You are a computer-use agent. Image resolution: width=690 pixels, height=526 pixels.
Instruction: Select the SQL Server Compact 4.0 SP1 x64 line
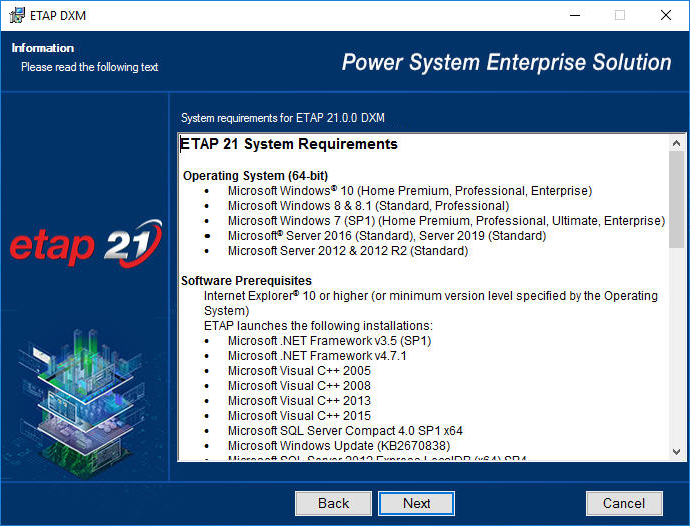(x=345, y=430)
